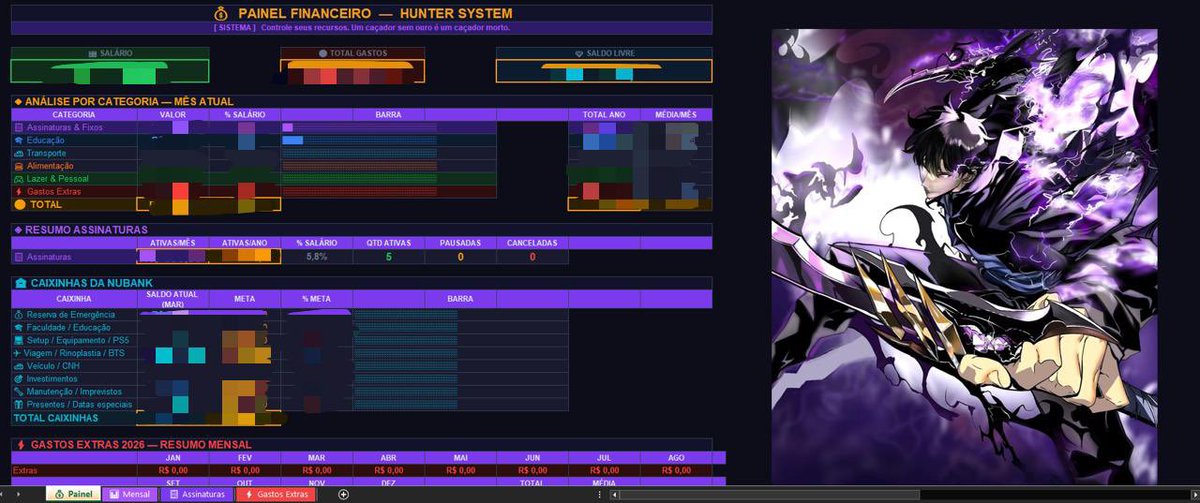
Task: Click the money bag icon in Painel Financeiro title
Action: tap(222, 13)
